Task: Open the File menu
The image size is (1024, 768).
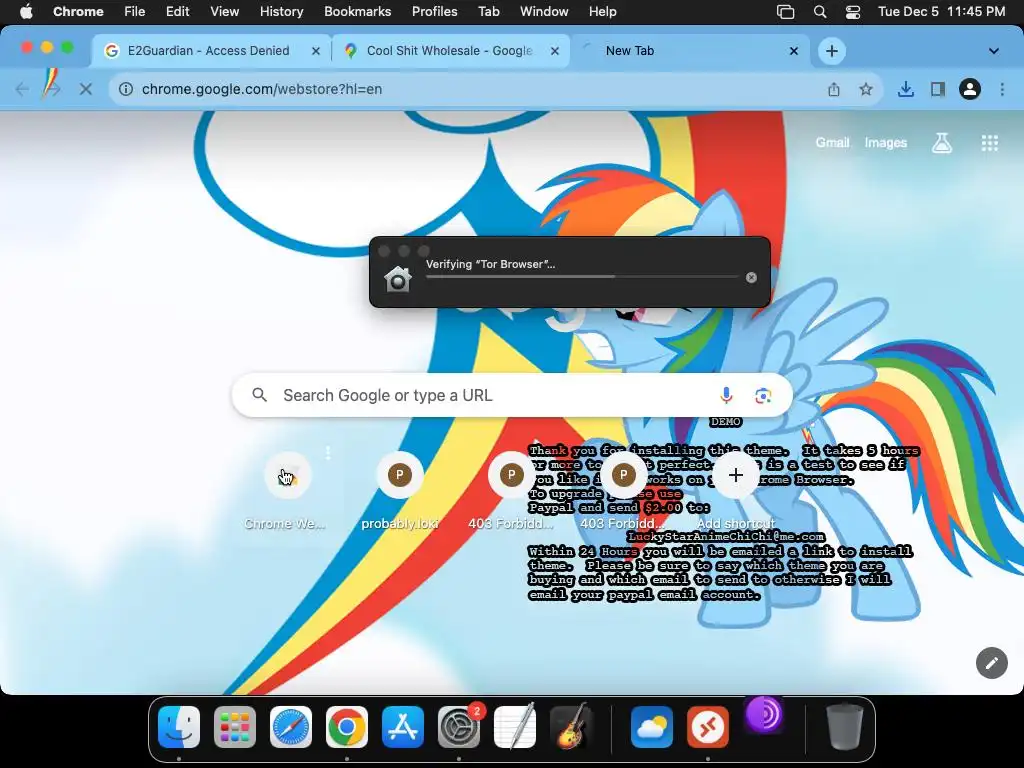Action: [x=135, y=11]
